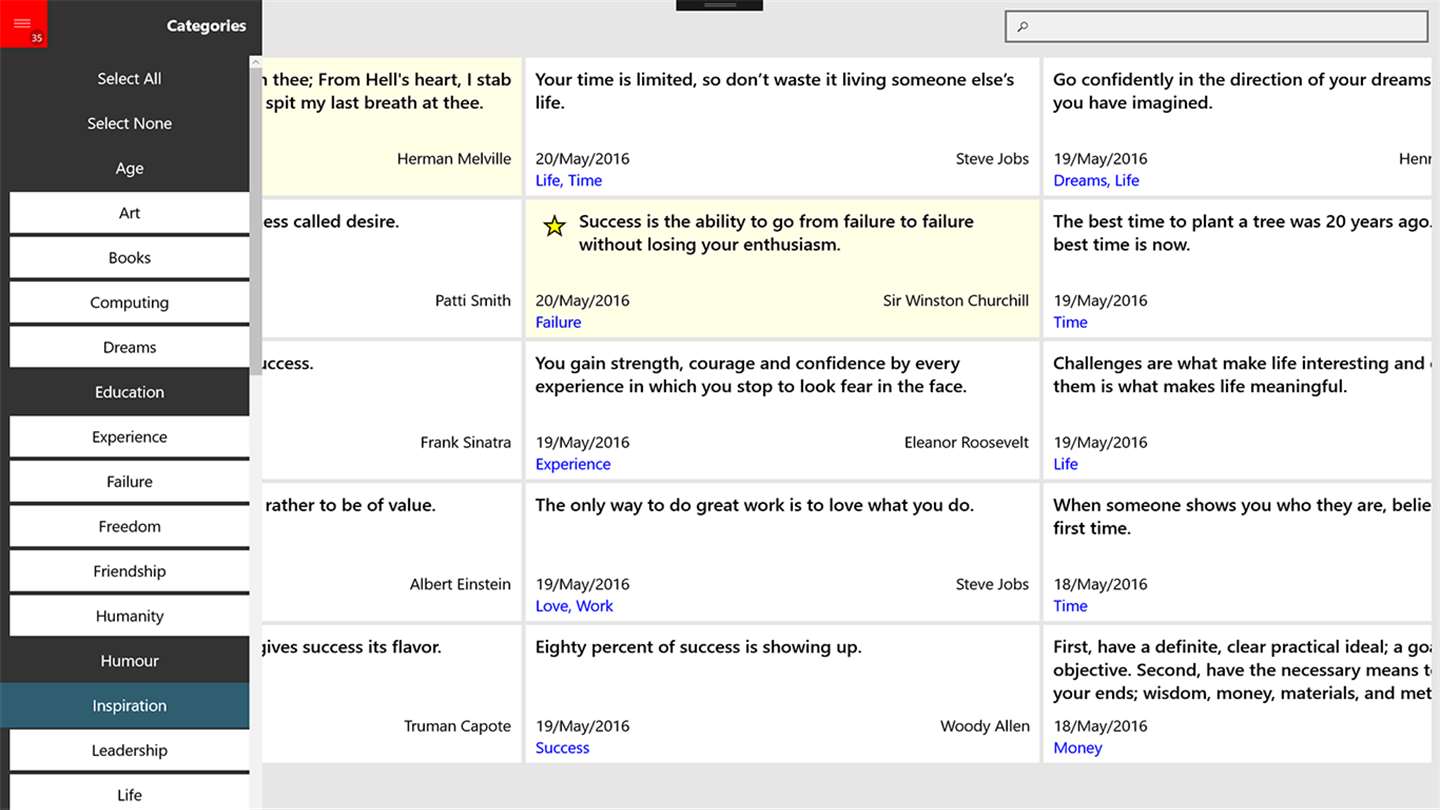Click the yellow star favorite icon
The width and height of the screenshot is (1440, 810).
point(554,227)
